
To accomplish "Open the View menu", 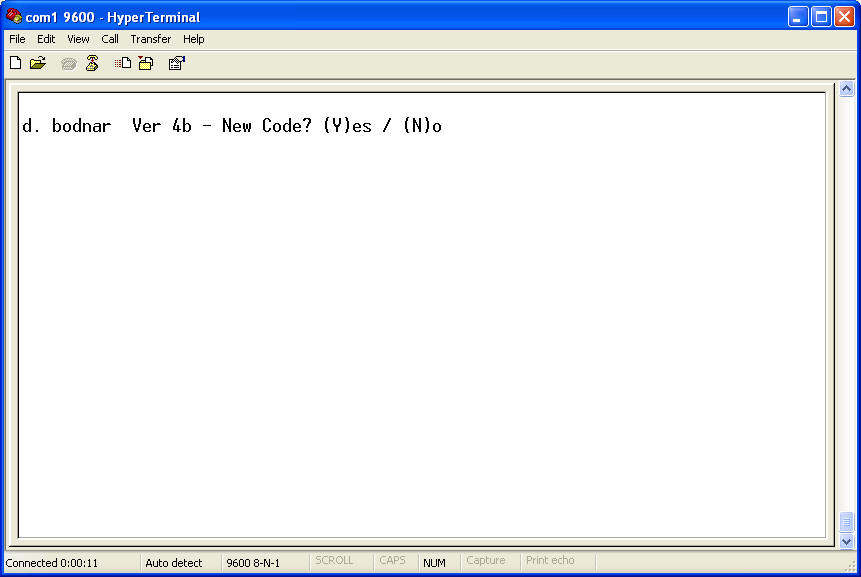I will pyautogui.click(x=78, y=39).
